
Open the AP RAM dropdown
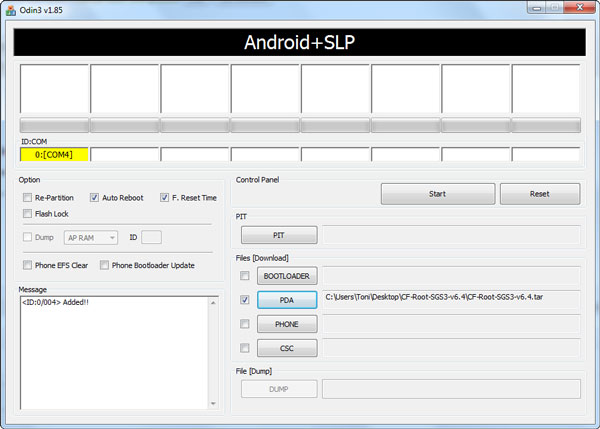click(x=91, y=237)
